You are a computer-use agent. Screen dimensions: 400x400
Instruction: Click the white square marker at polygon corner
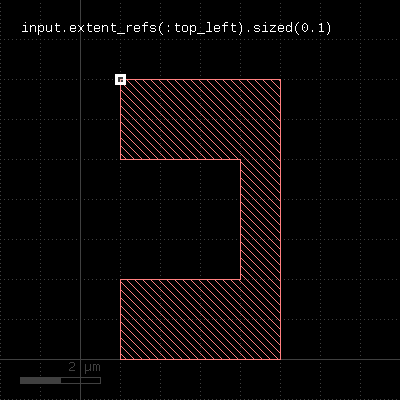click(x=120, y=80)
